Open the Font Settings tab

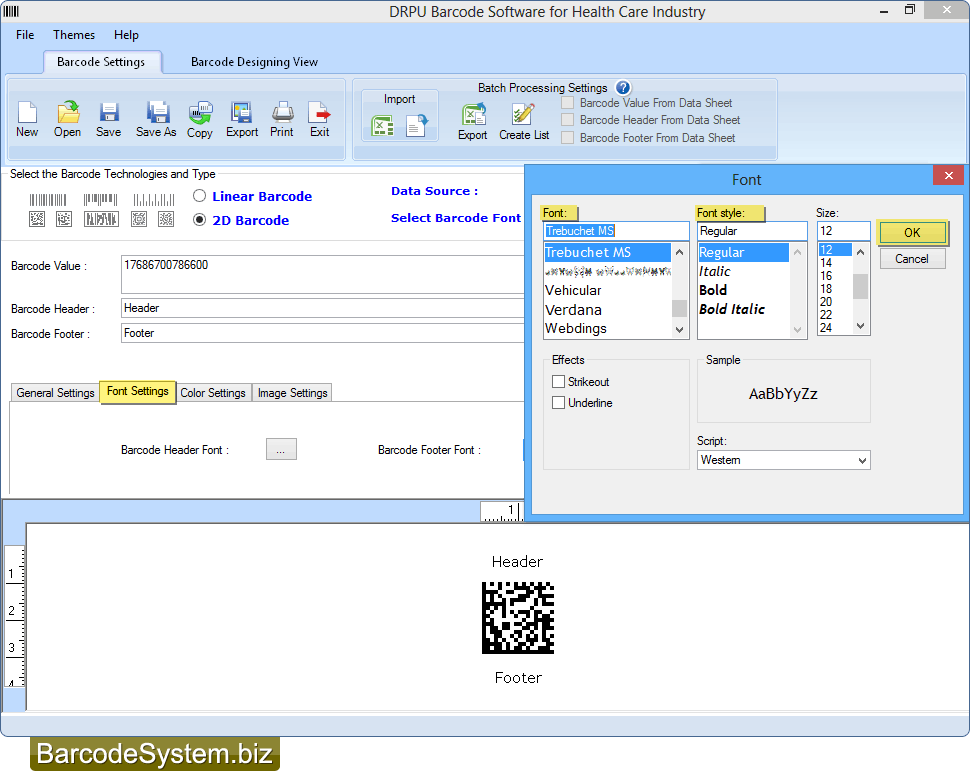[138, 392]
